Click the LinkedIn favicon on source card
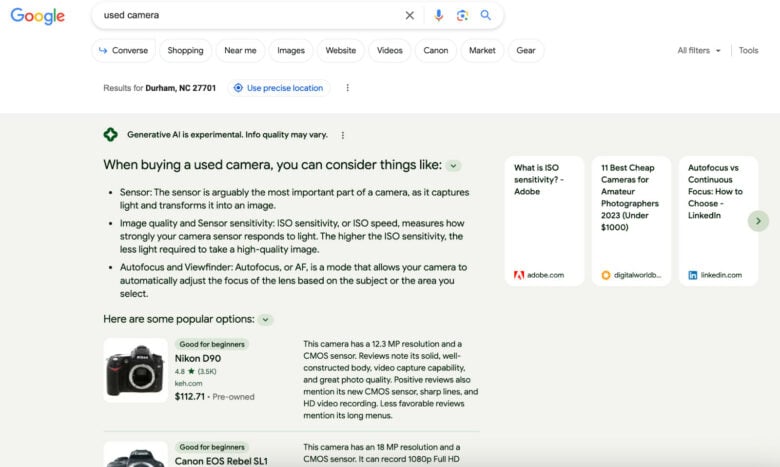Image resolution: width=780 pixels, height=467 pixels. coord(692,275)
